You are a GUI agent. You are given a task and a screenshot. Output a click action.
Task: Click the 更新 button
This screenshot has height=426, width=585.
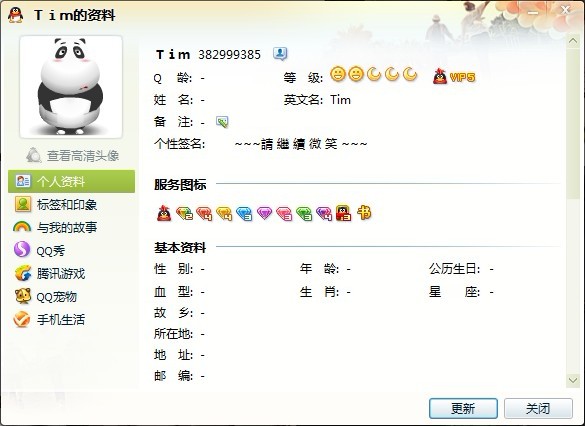(463, 408)
